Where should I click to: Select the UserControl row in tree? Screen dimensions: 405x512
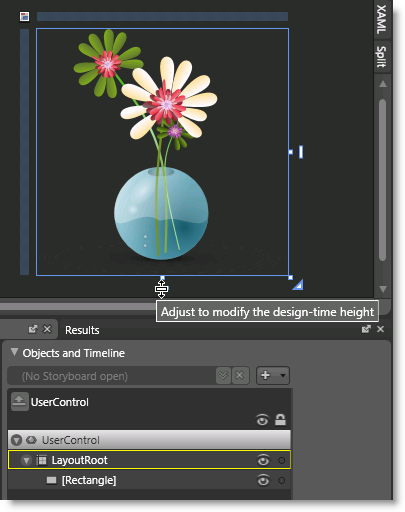[149, 440]
